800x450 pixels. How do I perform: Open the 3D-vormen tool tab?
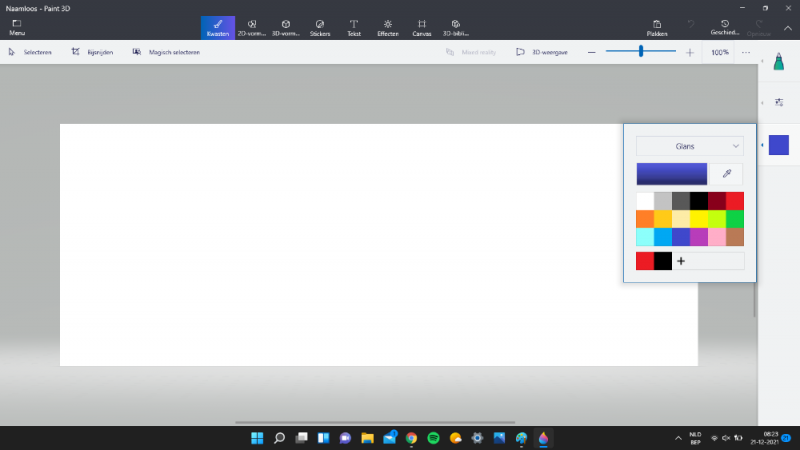pos(286,27)
